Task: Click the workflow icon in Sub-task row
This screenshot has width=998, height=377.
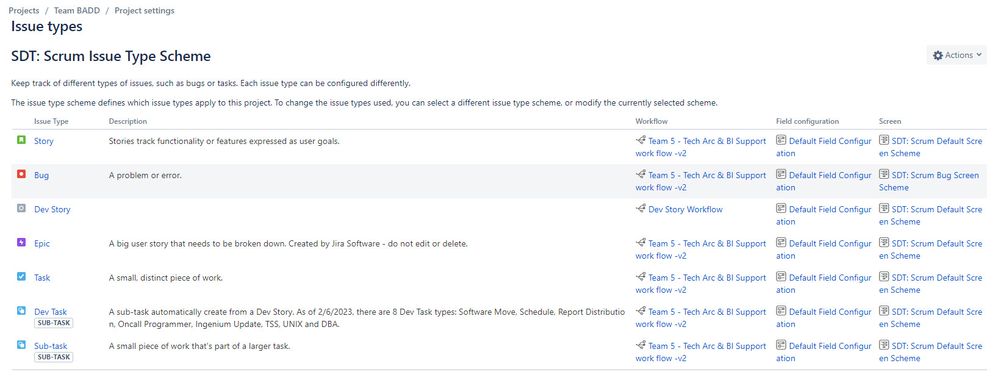Action: [640, 346]
